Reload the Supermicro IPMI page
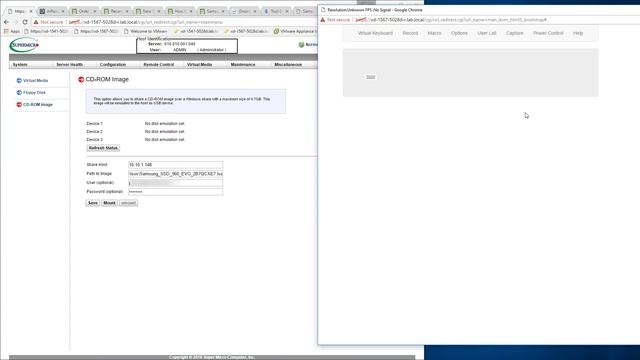 [24, 22]
